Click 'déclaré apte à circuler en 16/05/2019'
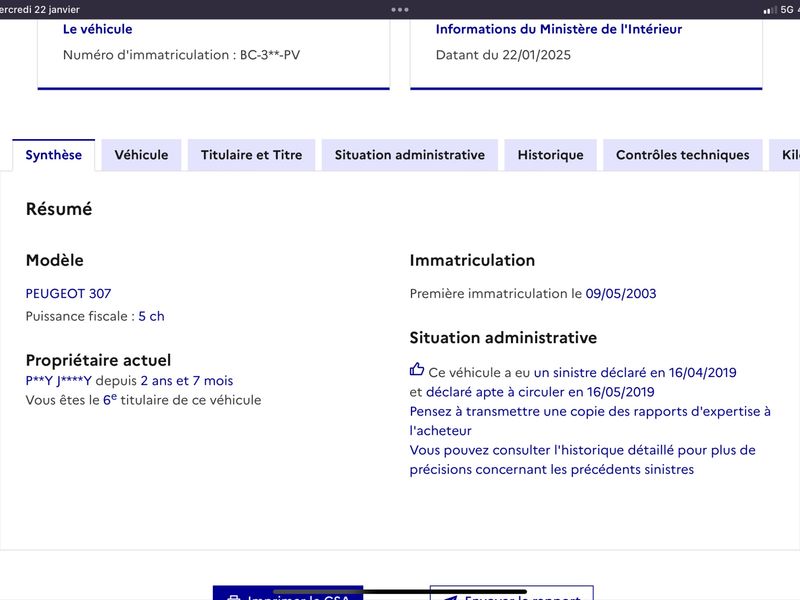The width and height of the screenshot is (800, 600). pyautogui.click(x=540, y=392)
